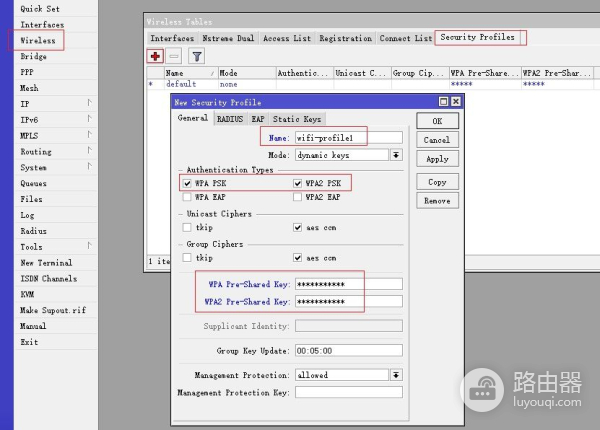Image resolution: width=600 pixels, height=430 pixels.
Task: Click the minus remove toolbar icon
Action: 175,57
